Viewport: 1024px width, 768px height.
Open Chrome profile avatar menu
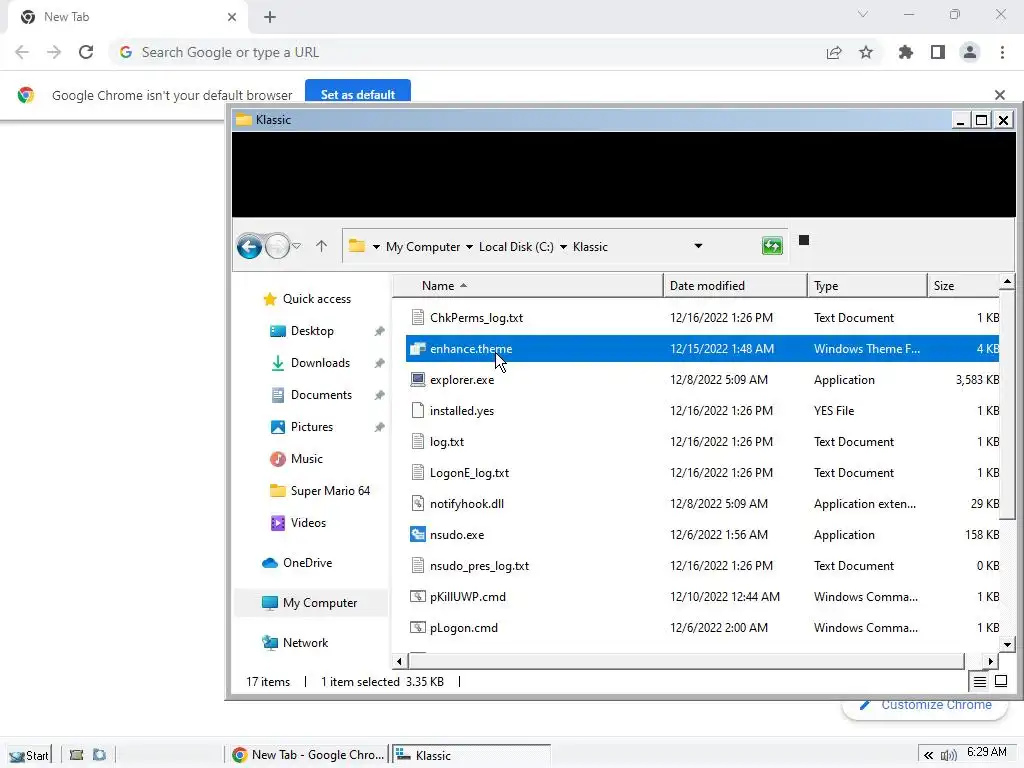(x=970, y=52)
